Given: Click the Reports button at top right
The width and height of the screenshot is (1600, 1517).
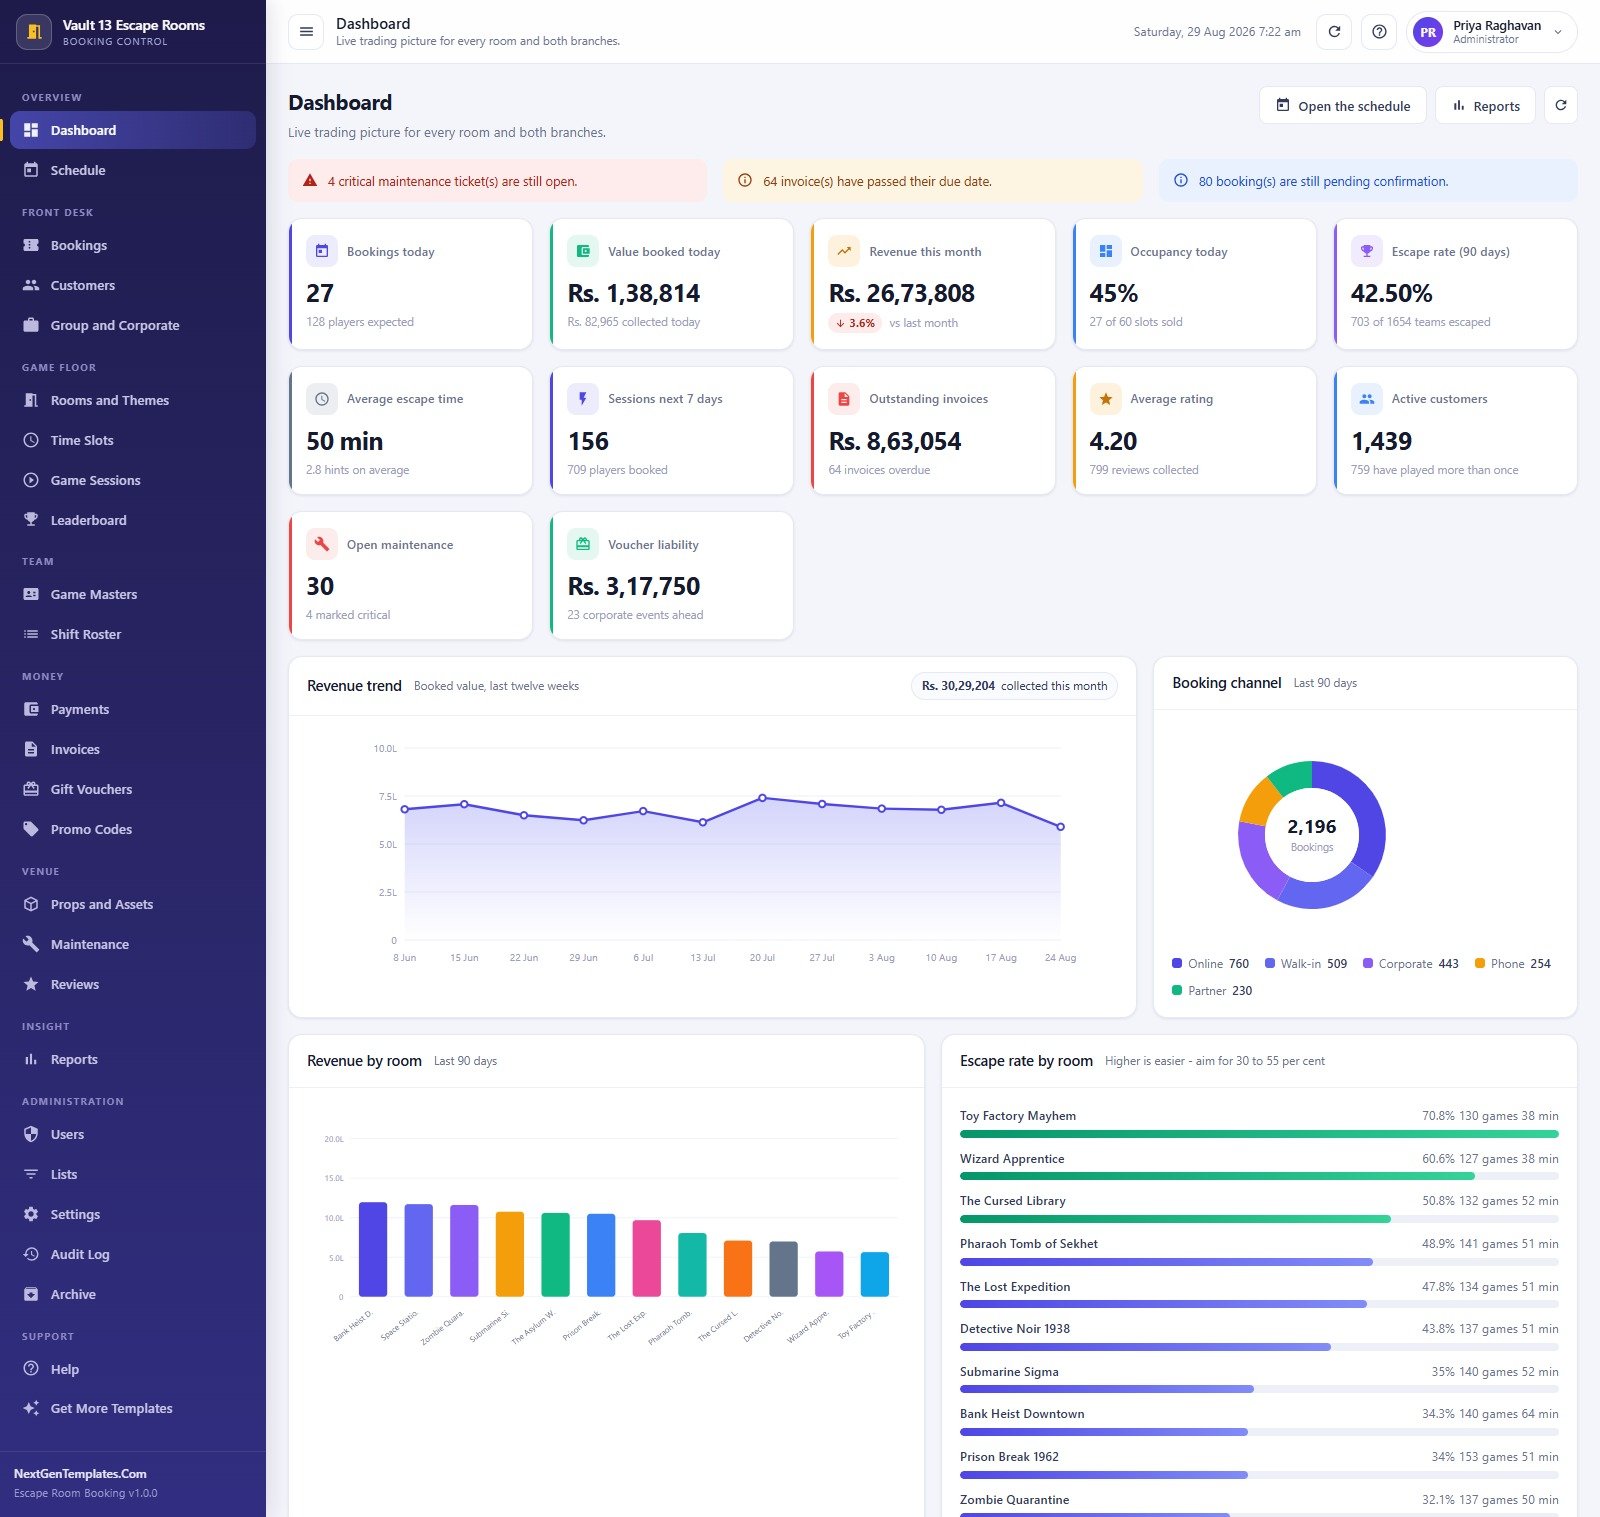Looking at the screenshot, I should click(x=1485, y=105).
